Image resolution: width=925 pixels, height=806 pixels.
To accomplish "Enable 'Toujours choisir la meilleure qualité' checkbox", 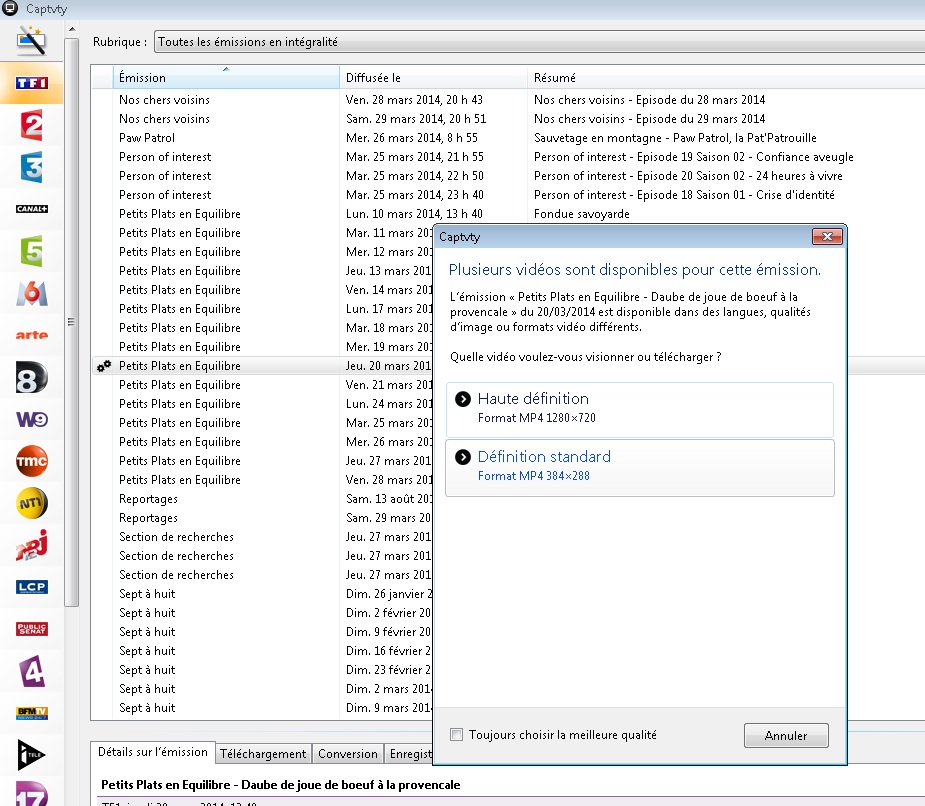I will [x=457, y=735].
